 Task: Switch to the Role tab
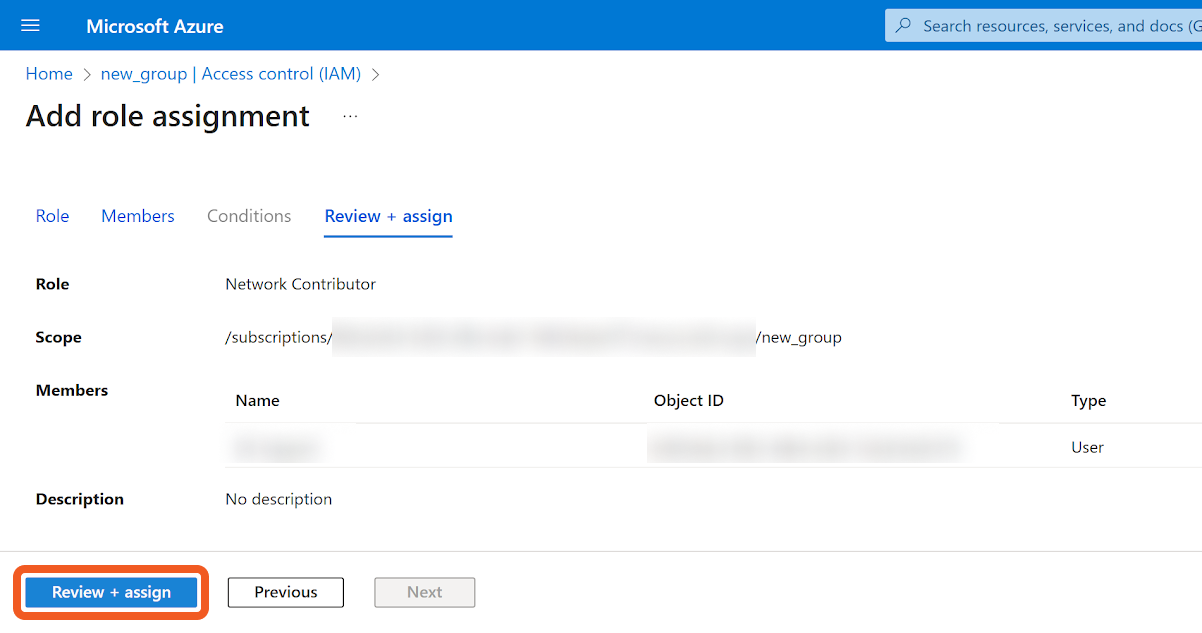(x=52, y=216)
